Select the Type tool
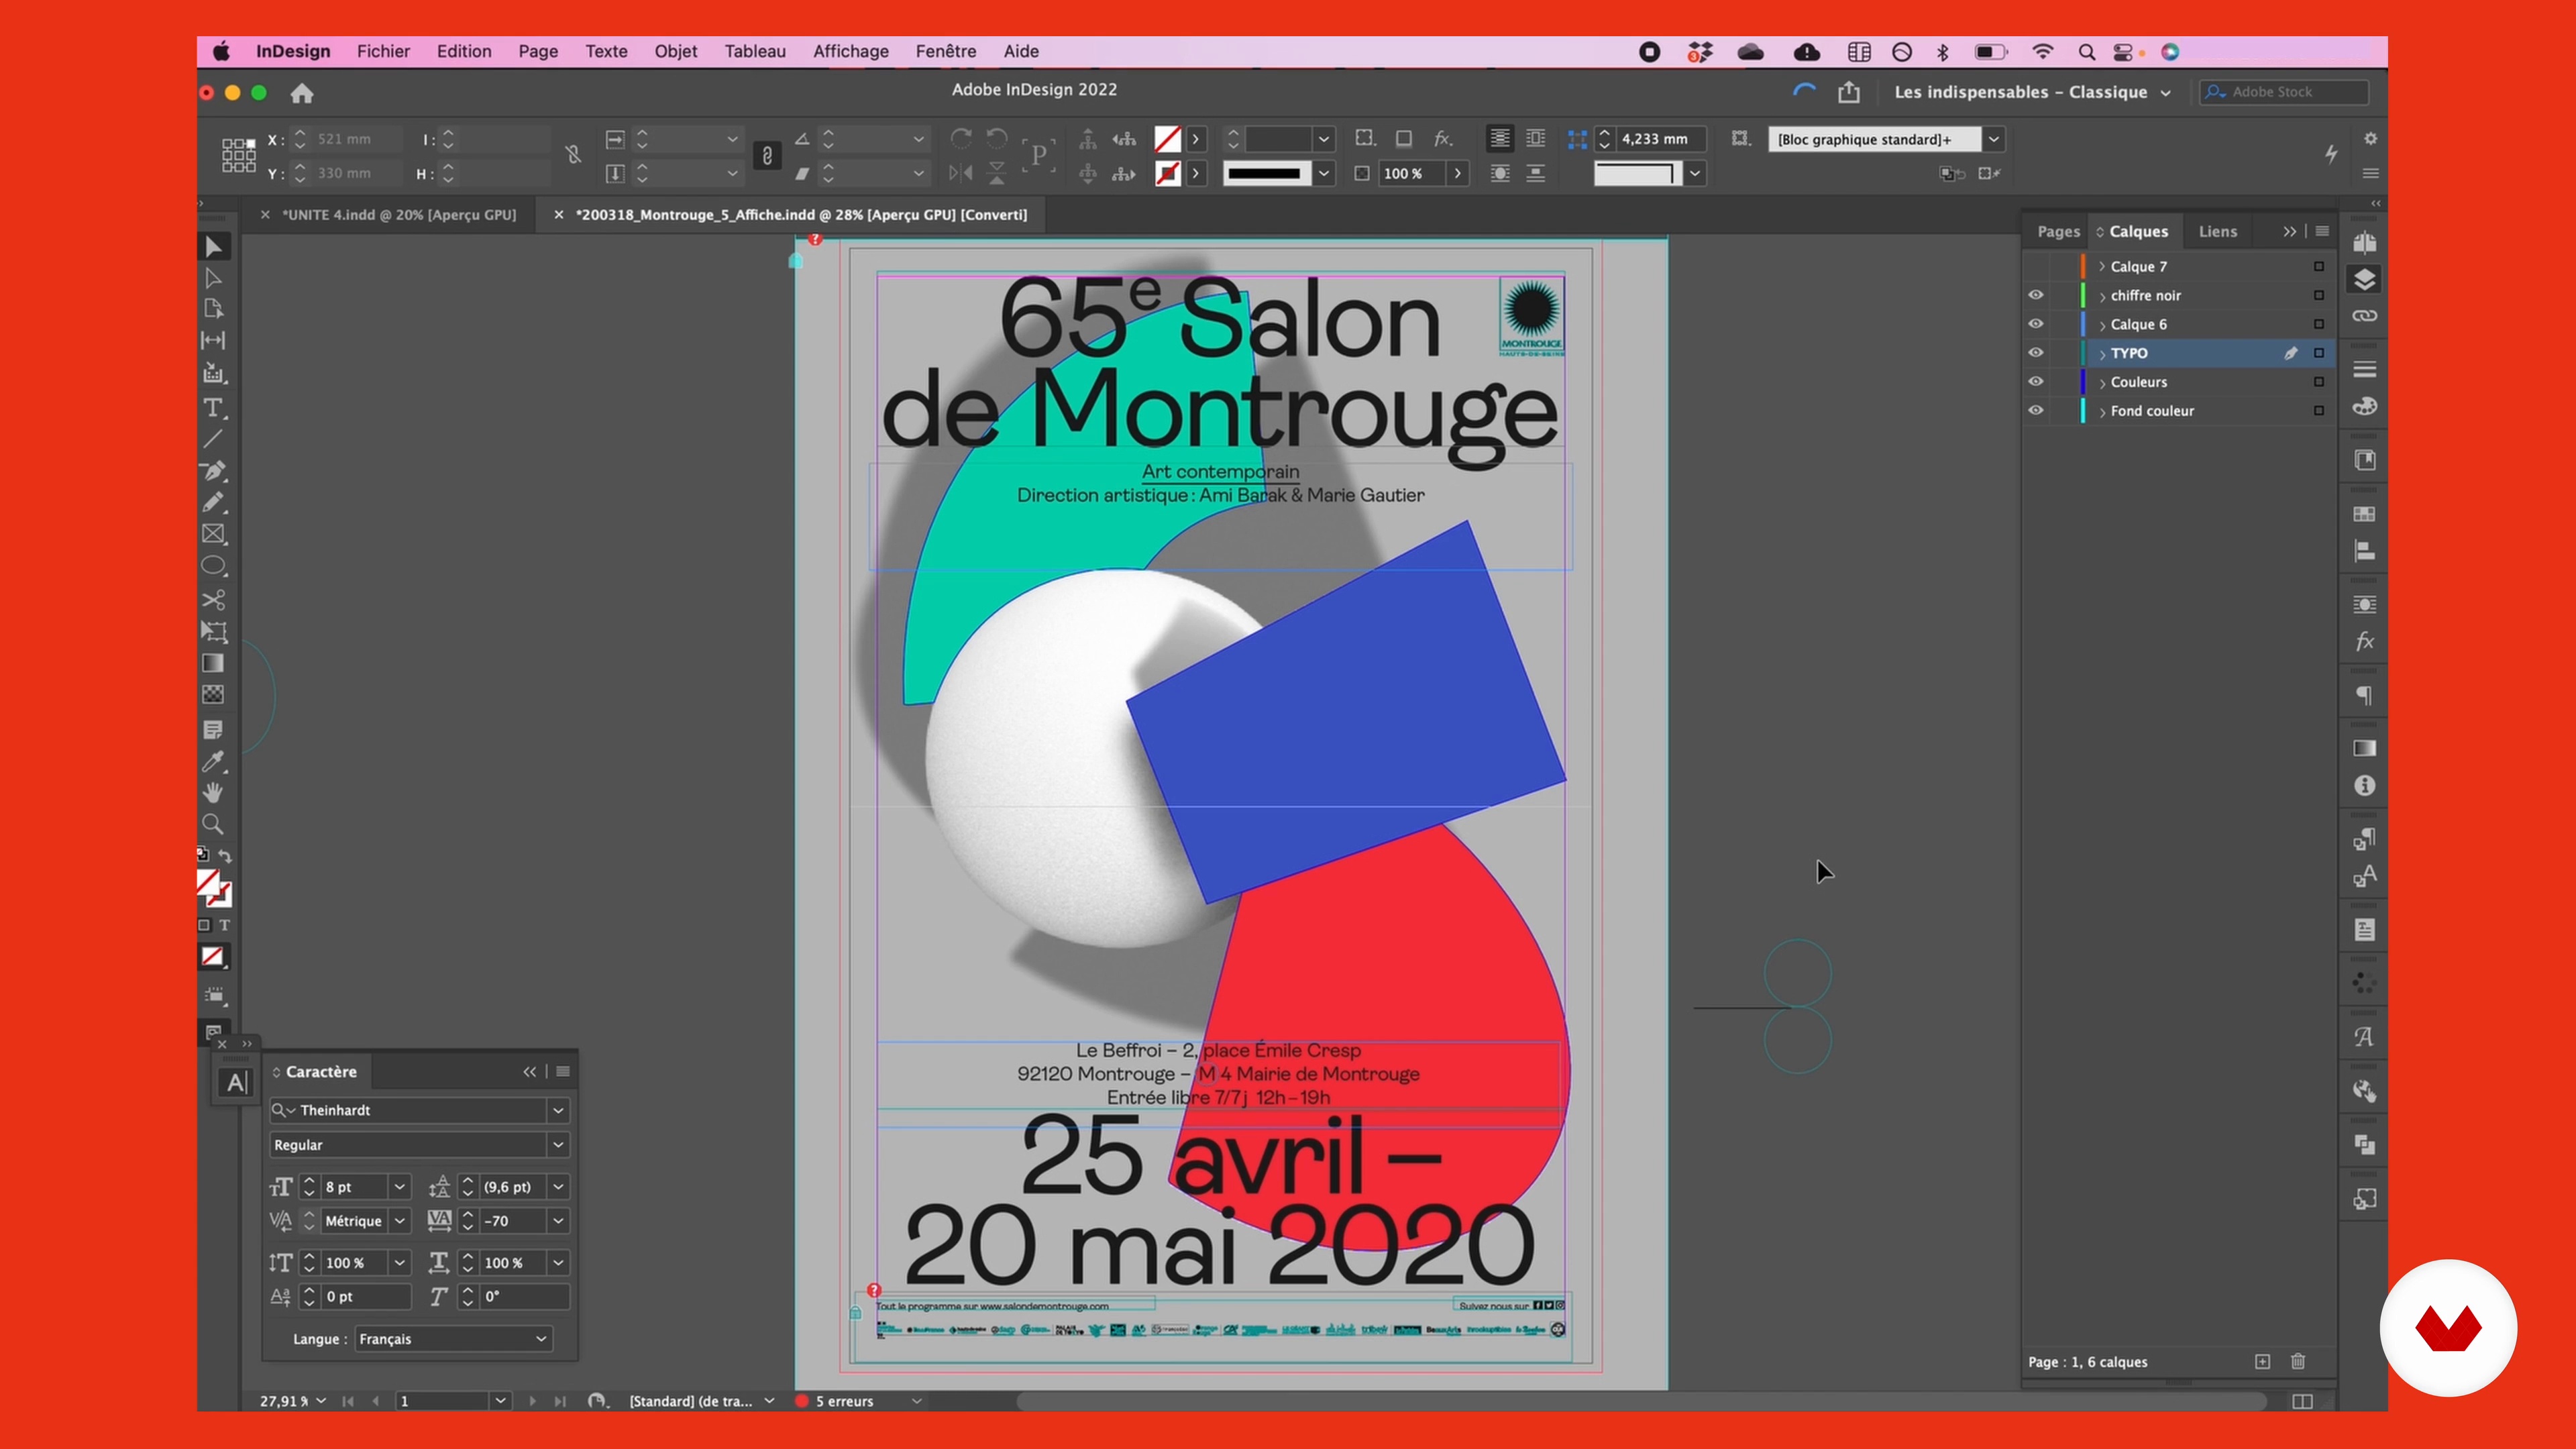 click(213, 408)
